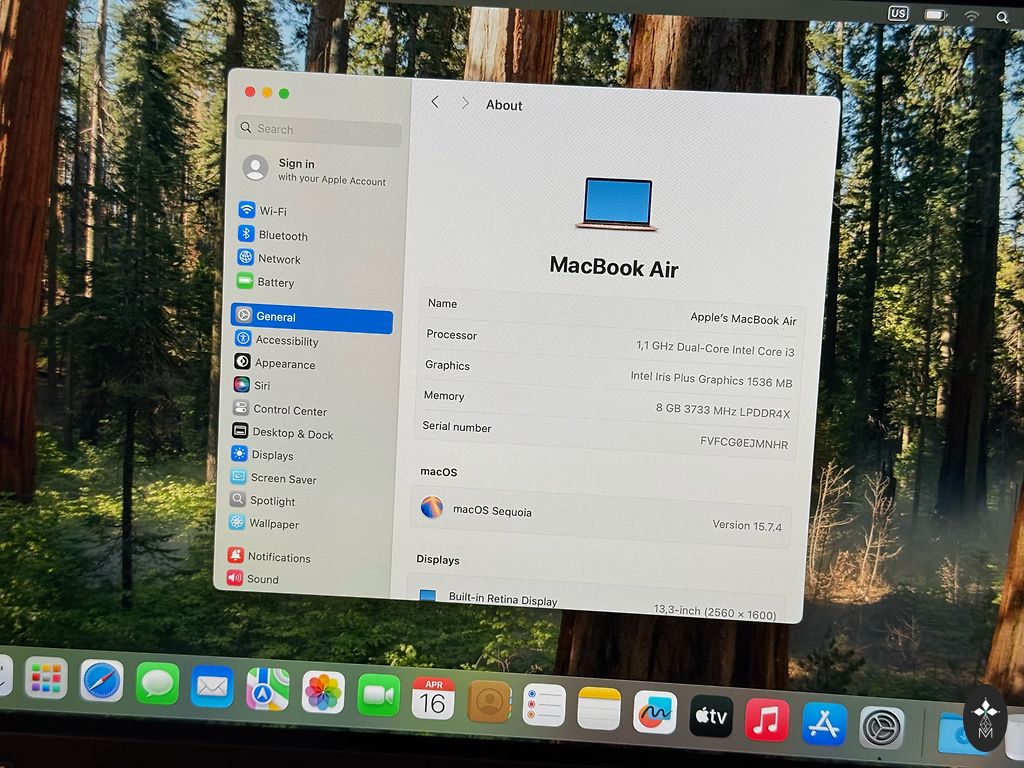The image size is (1024, 768).
Task: Open the US input source menu
Action: click(x=898, y=14)
